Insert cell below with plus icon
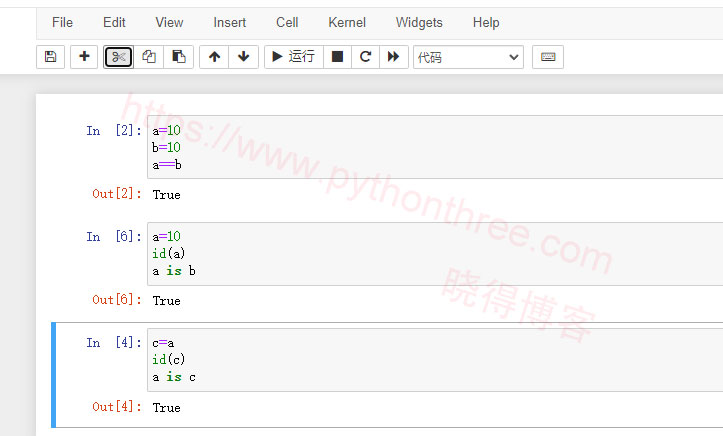The height and width of the screenshot is (436, 723). tap(84, 57)
